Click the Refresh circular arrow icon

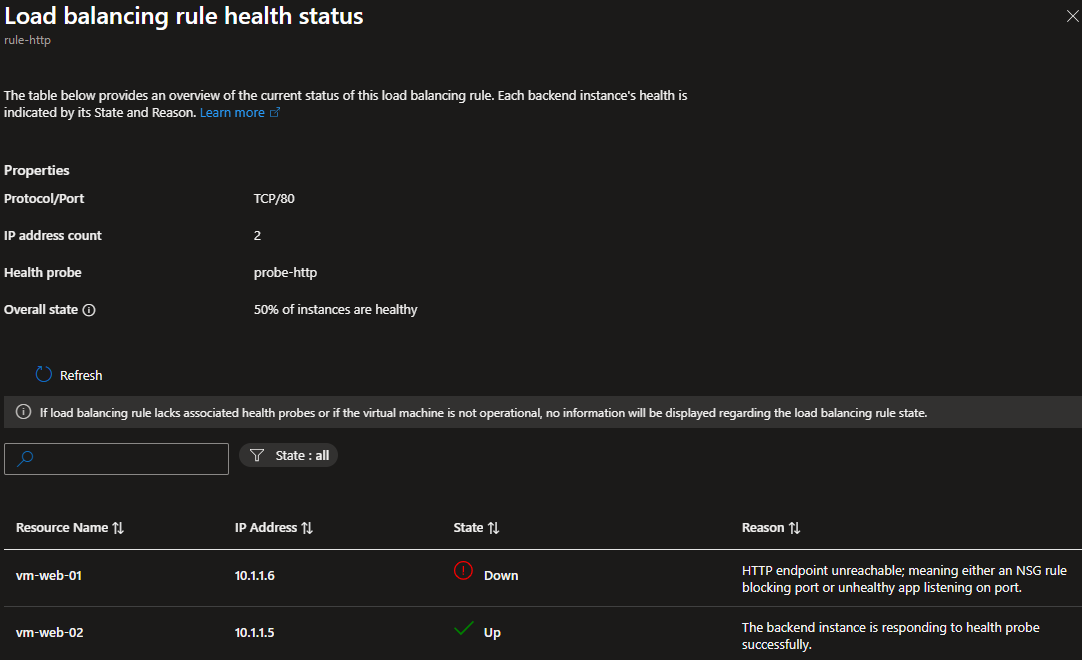coord(43,374)
